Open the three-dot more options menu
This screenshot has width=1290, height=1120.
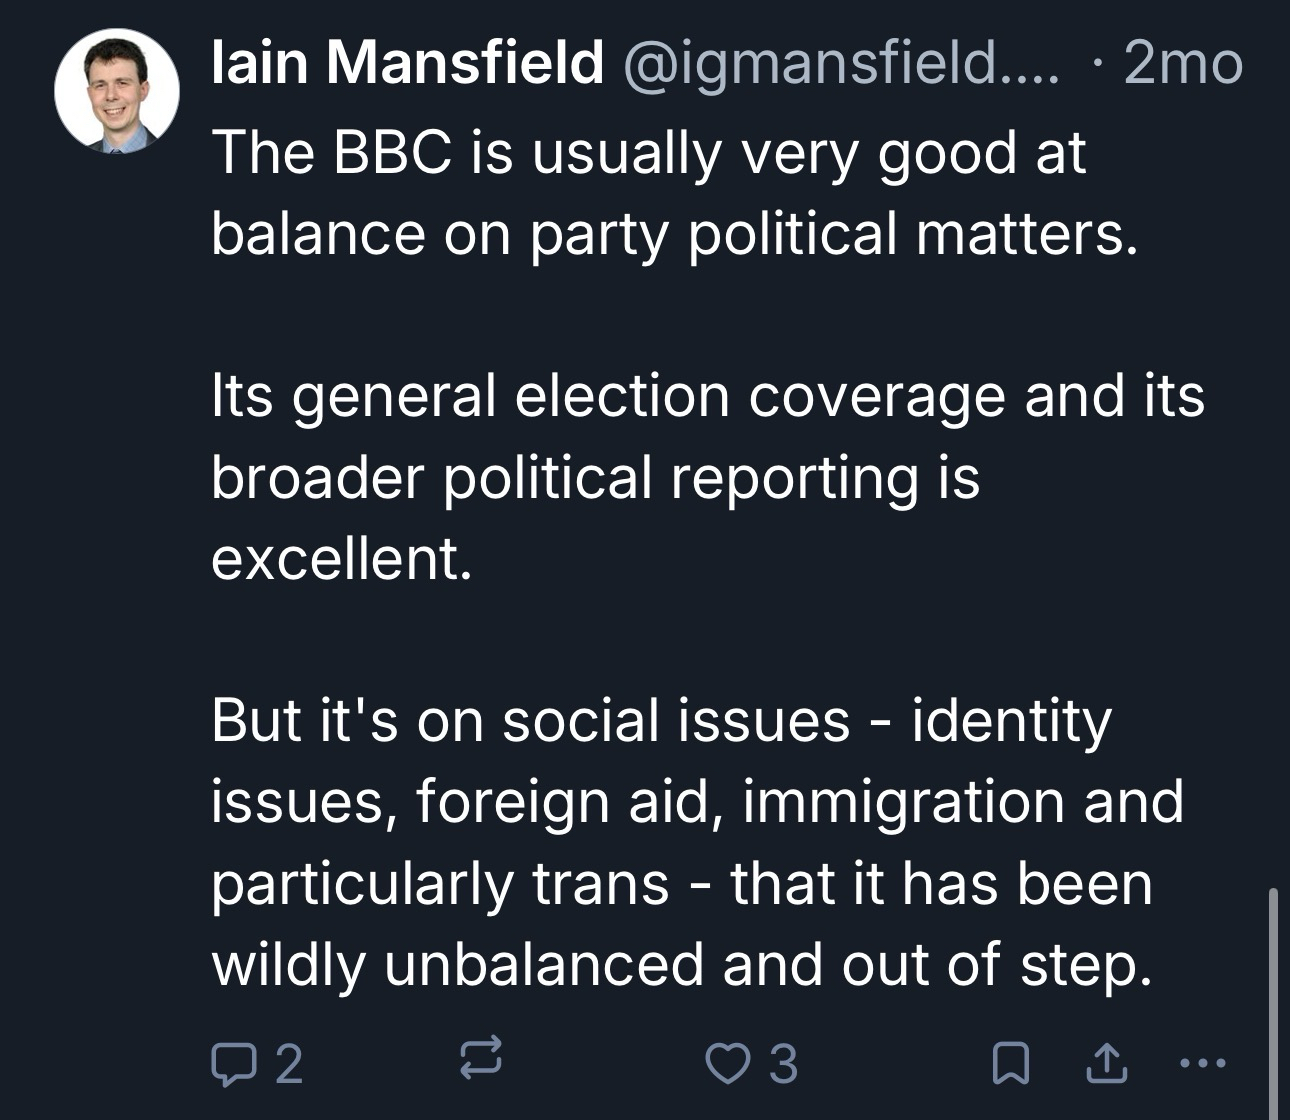click(1201, 1063)
